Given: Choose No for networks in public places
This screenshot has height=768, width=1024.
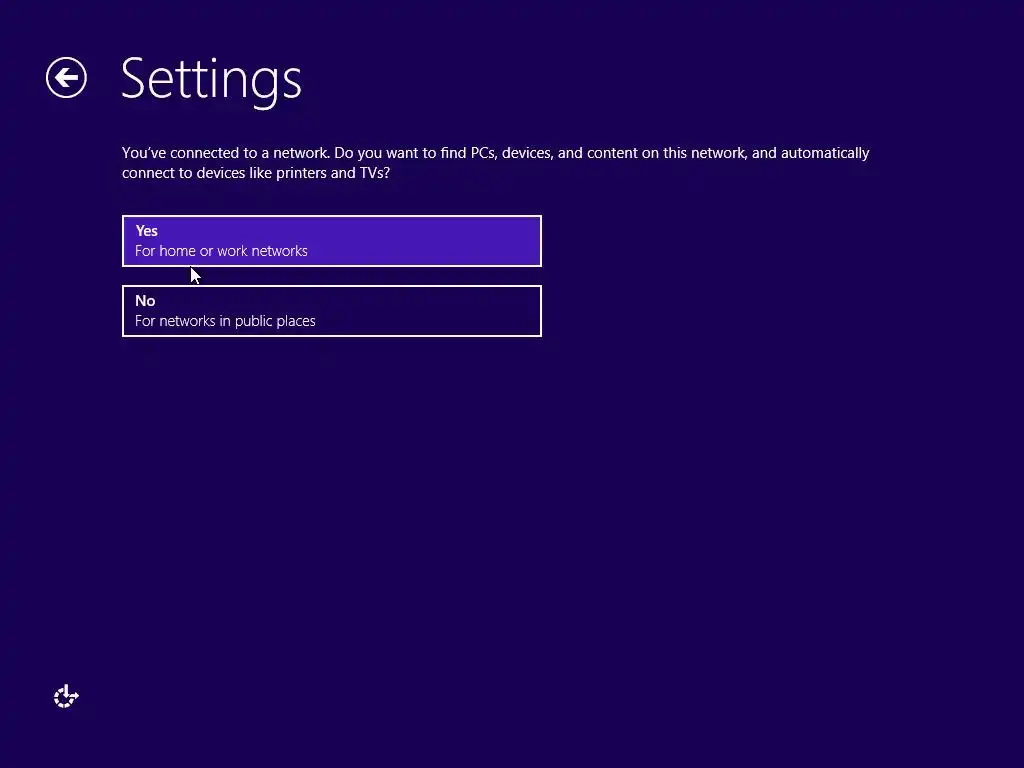Looking at the screenshot, I should coord(332,311).
